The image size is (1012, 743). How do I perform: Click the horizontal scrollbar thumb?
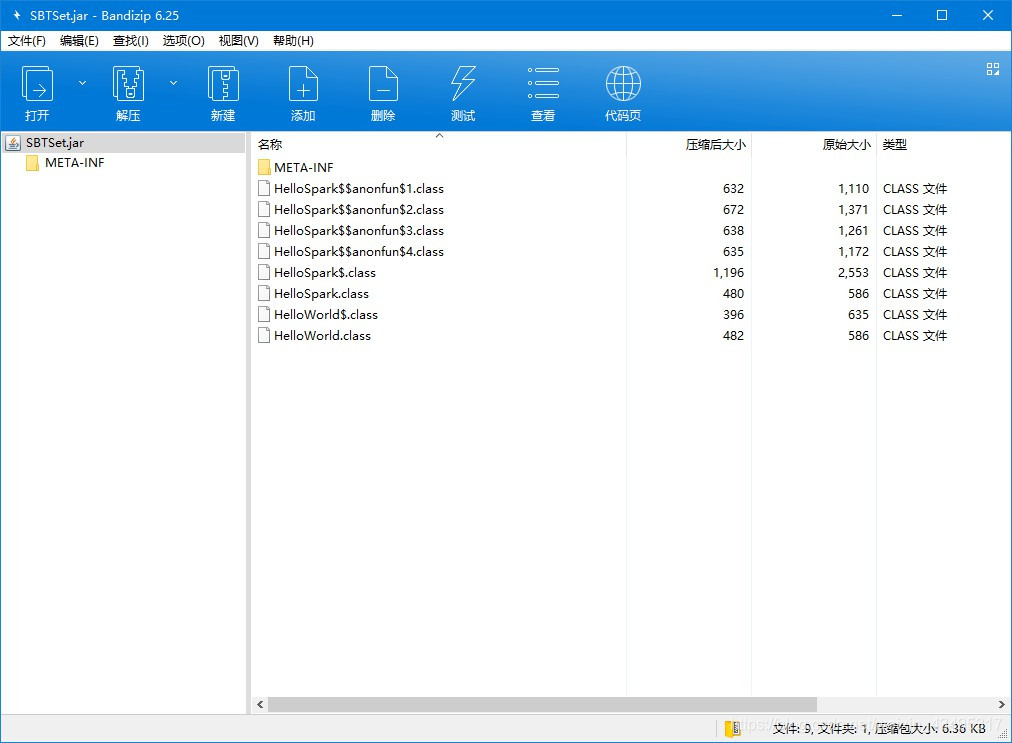543,704
